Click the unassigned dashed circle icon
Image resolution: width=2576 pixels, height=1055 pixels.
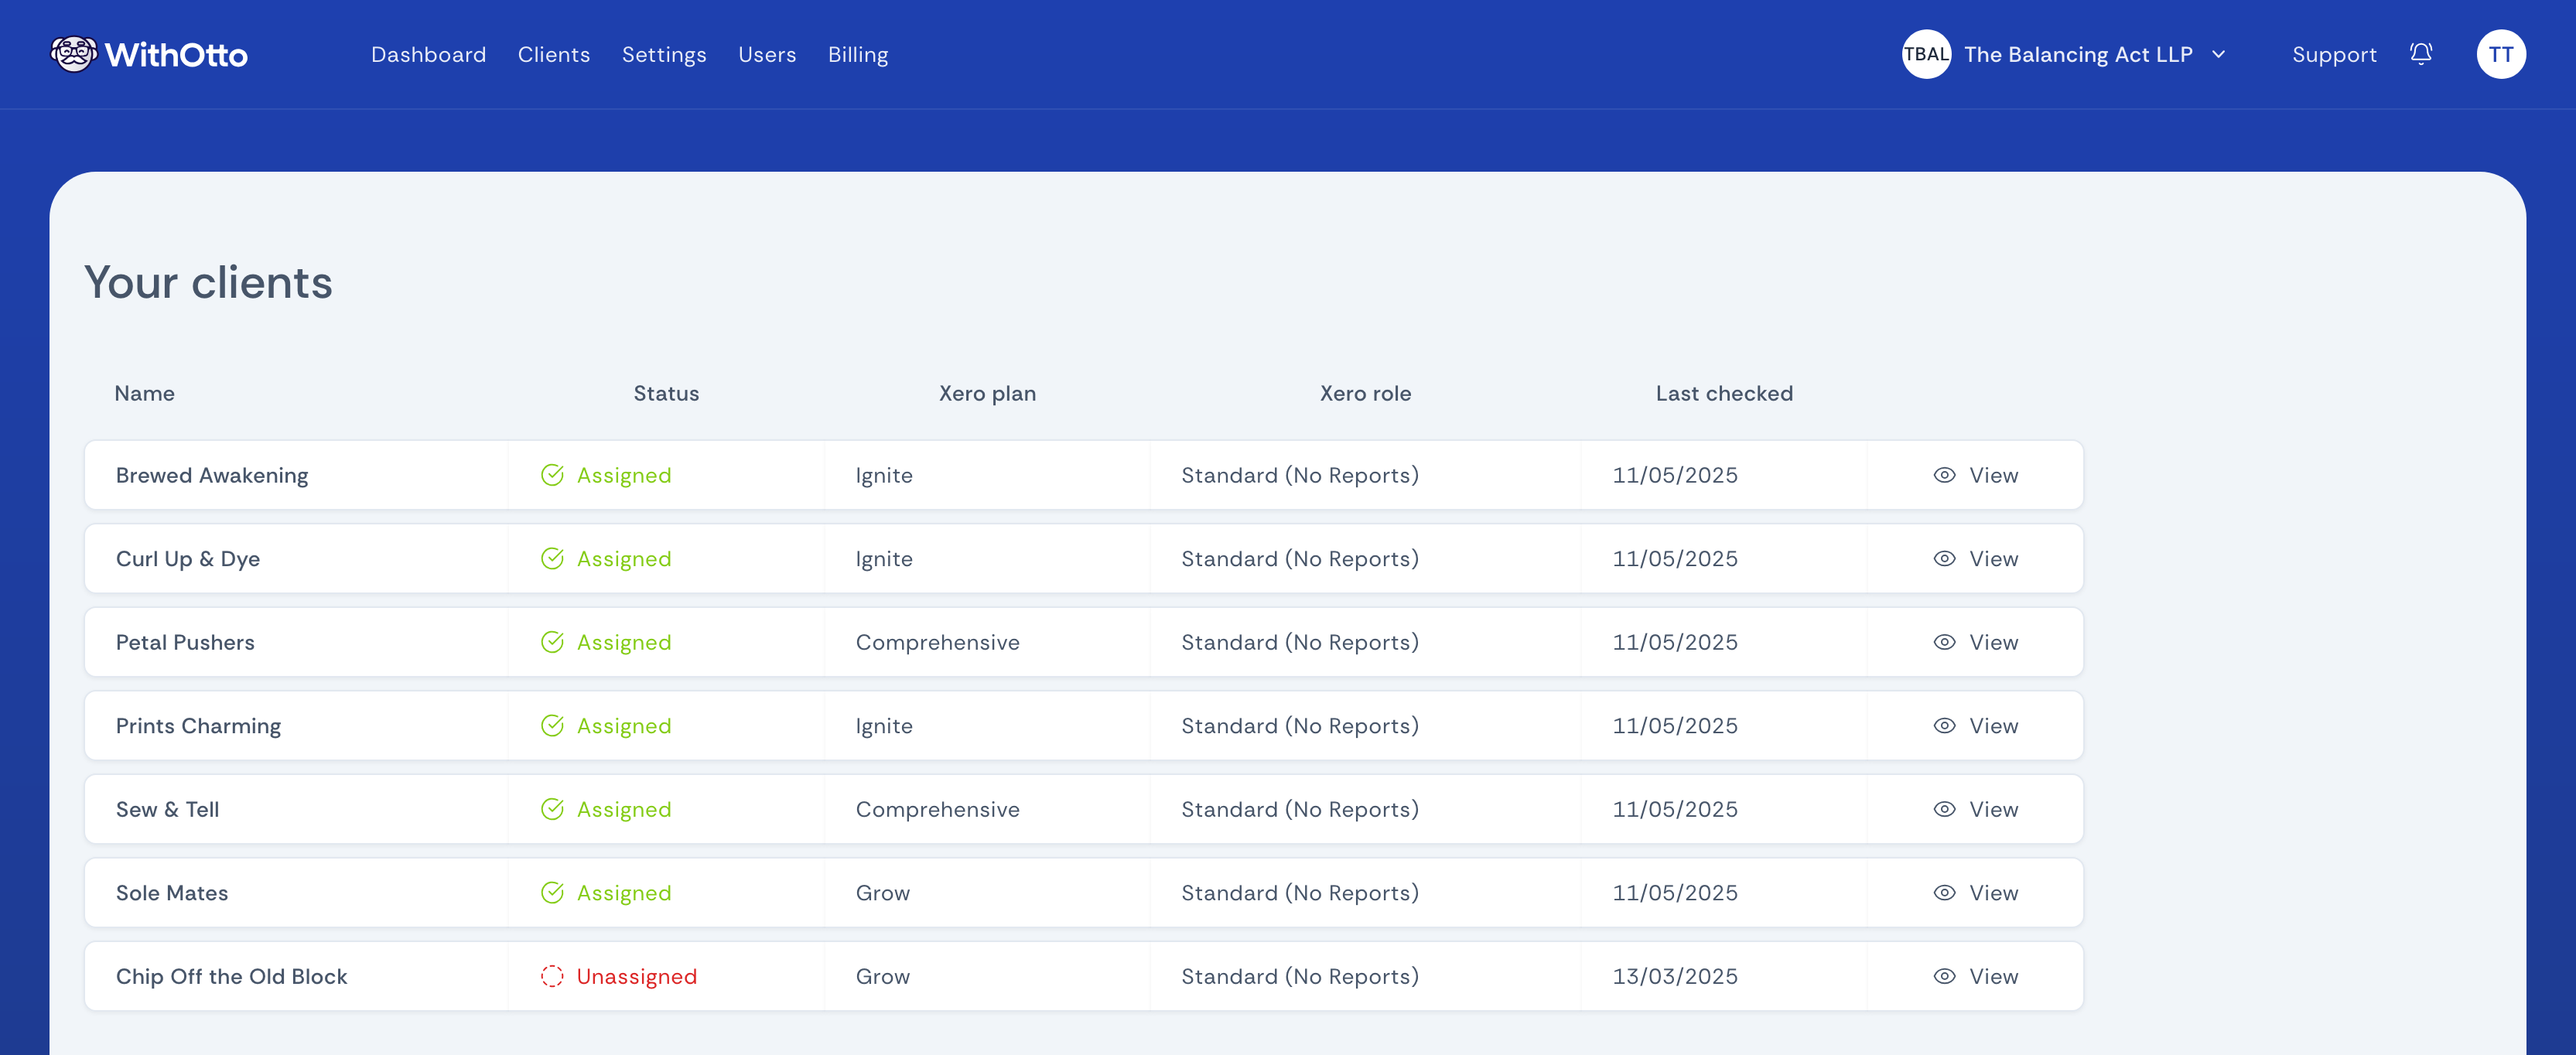click(x=552, y=976)
